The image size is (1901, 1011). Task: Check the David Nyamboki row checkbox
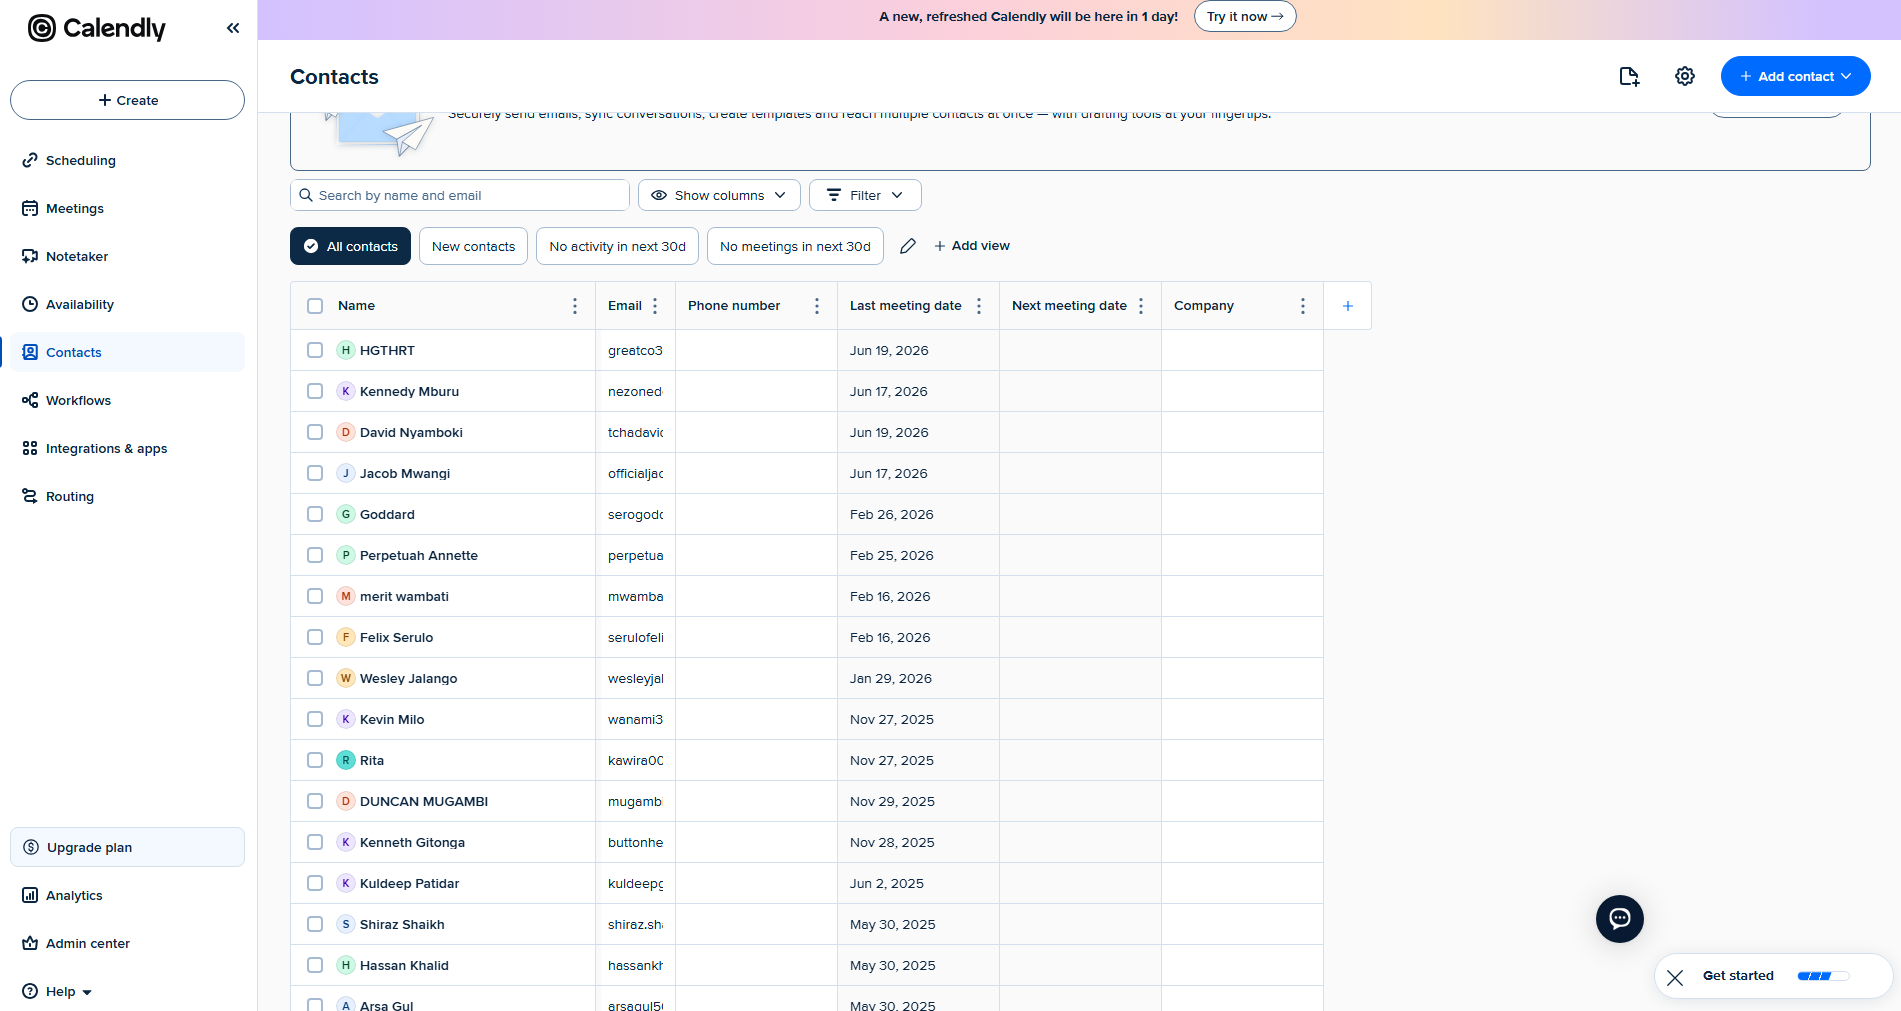[x=315, y=432]
